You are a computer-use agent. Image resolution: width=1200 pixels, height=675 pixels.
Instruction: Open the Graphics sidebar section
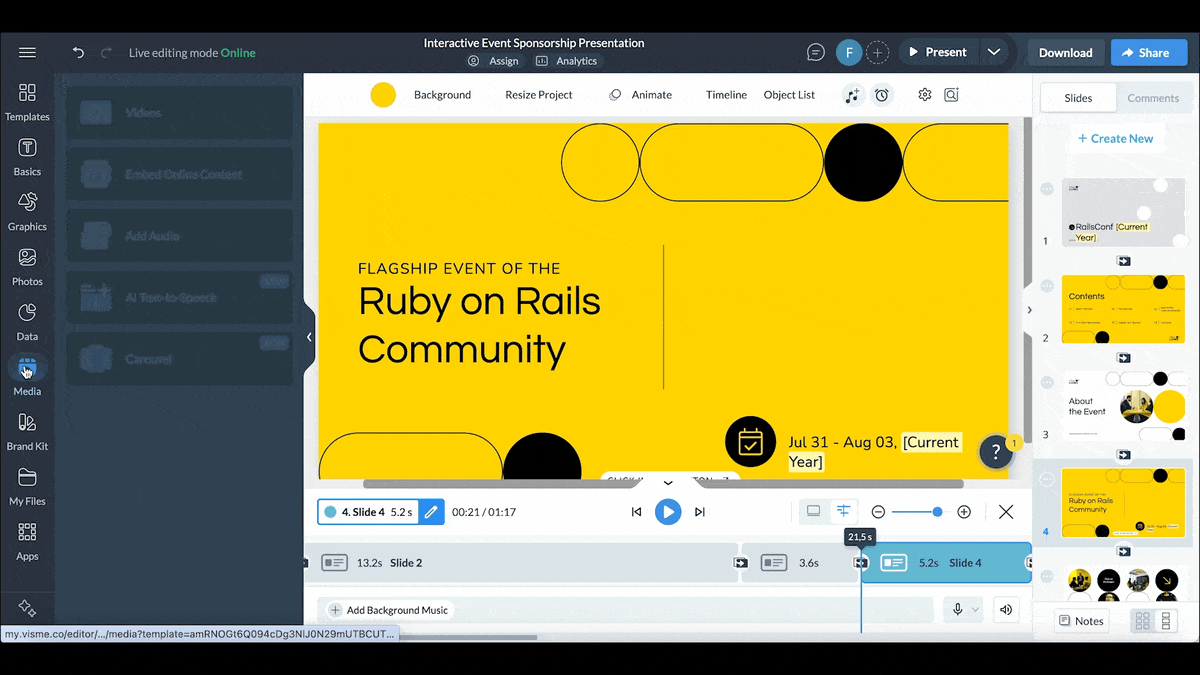27,212
